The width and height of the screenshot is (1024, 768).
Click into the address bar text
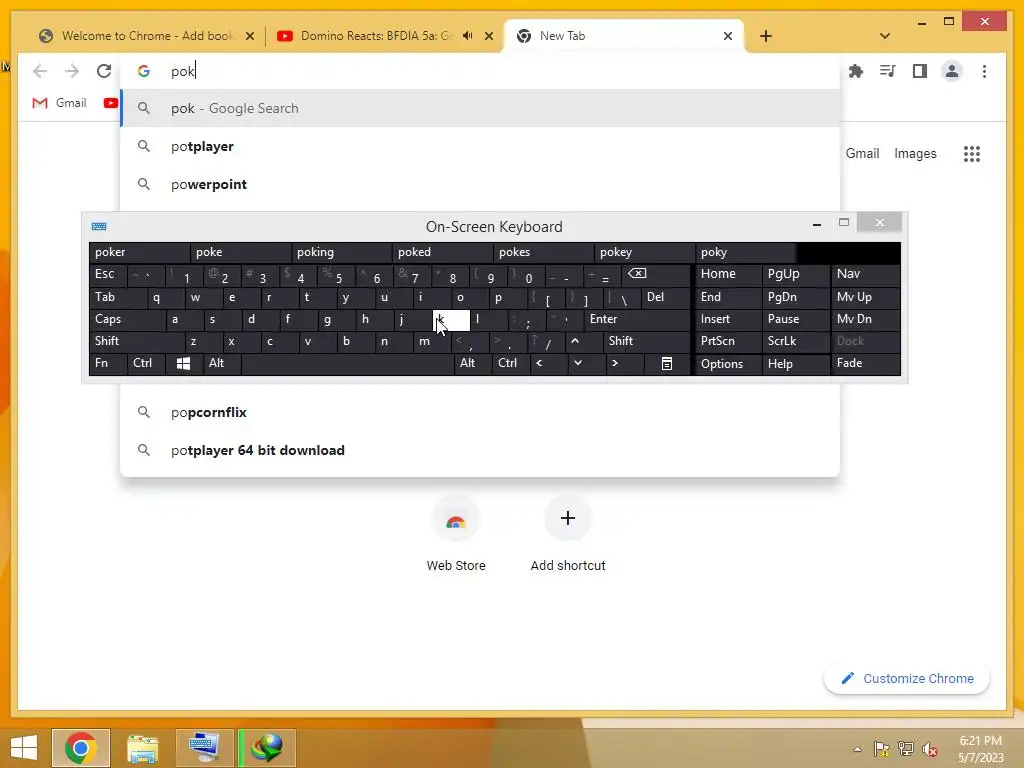point(184,71)
